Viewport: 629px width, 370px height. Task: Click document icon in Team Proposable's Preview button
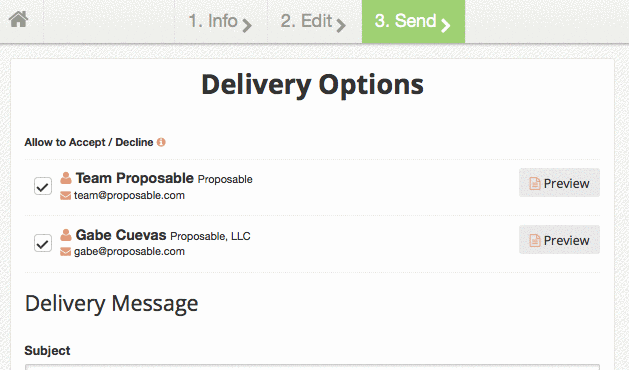(x=535, y=183)
